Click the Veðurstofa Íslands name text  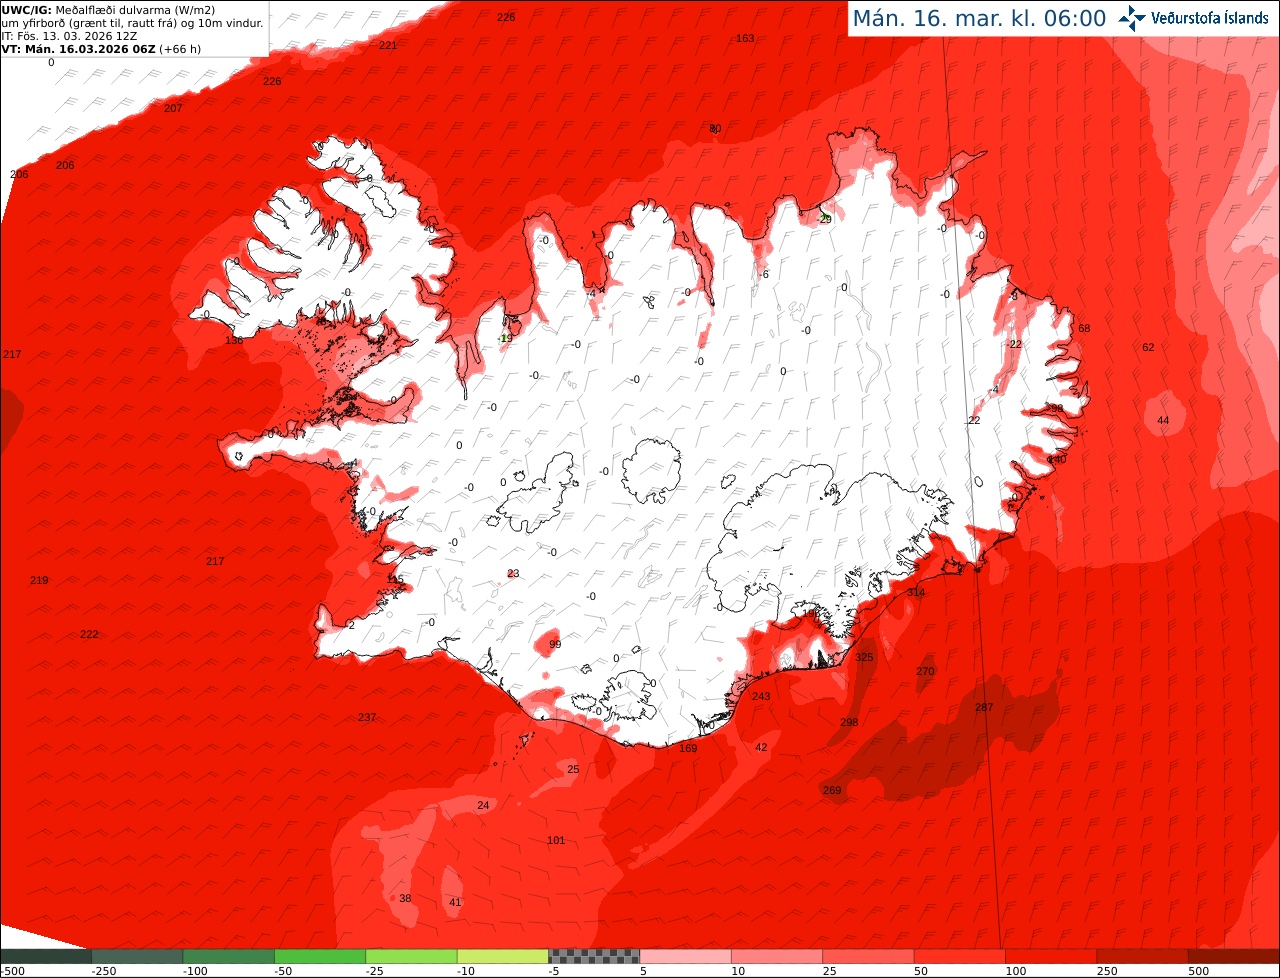[1210, 18]
